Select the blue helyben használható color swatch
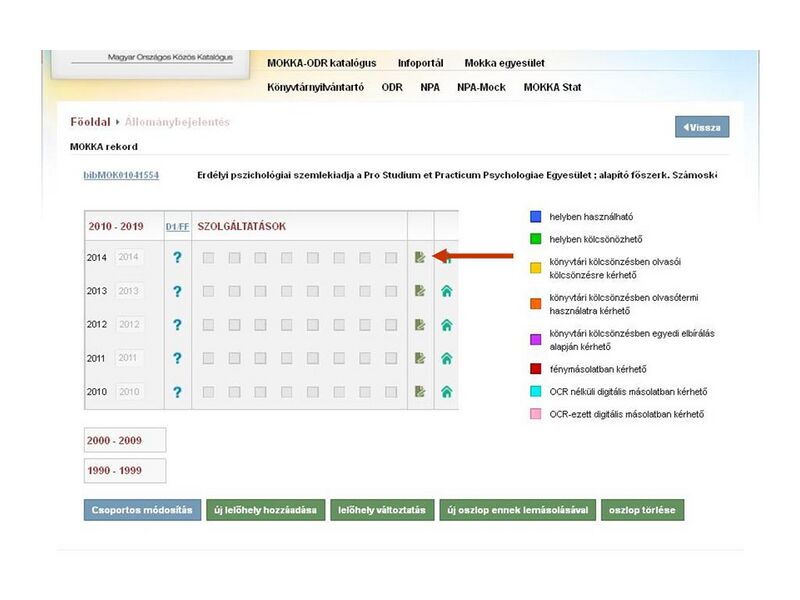The width and height of the screenshot is (800, 600). tap(534, 216)
